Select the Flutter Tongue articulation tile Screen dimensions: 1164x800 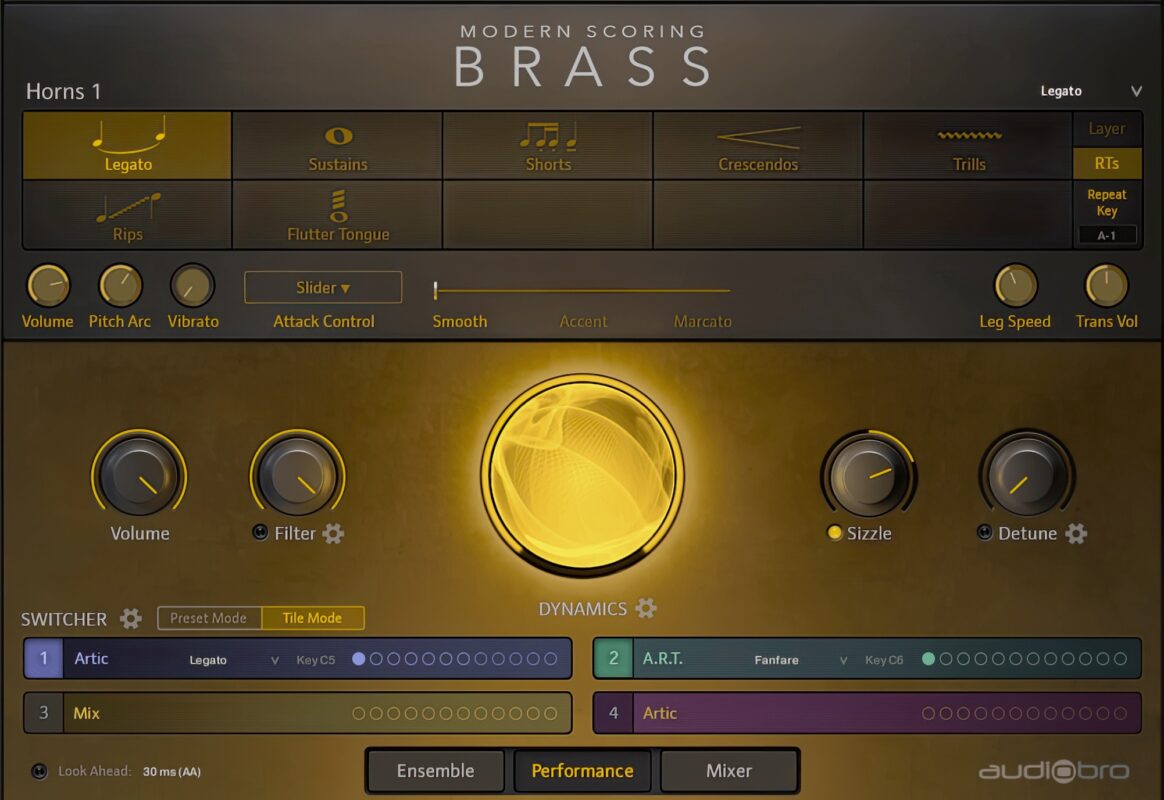coord(337,215)
